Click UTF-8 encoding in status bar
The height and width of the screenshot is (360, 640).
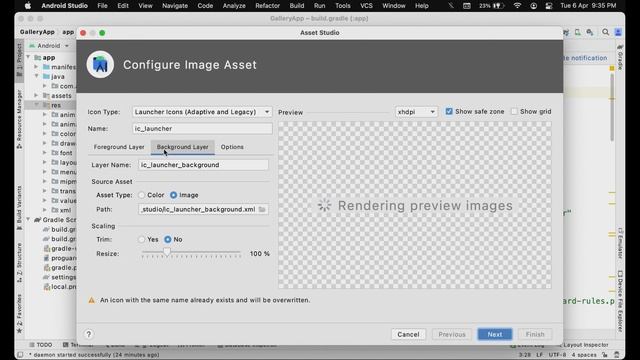[x=557, y=355]
